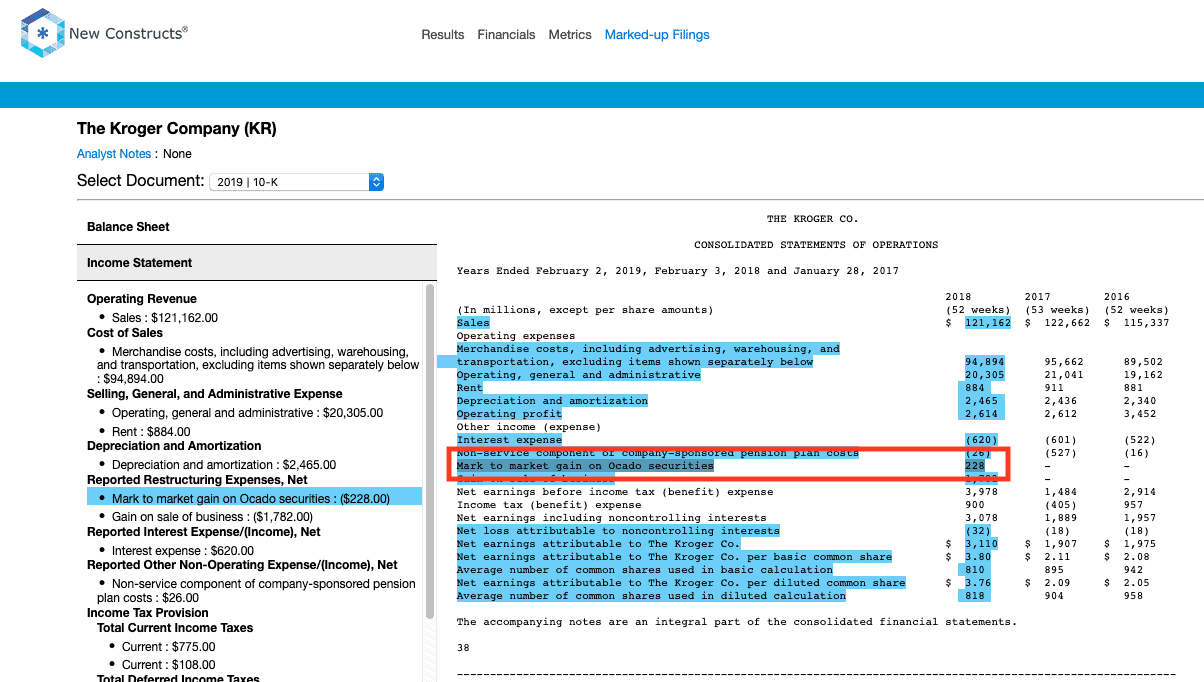Click the highlighted 2,614 operating profit value
This screenshot has width=1204, height=682.
(981, 414)
